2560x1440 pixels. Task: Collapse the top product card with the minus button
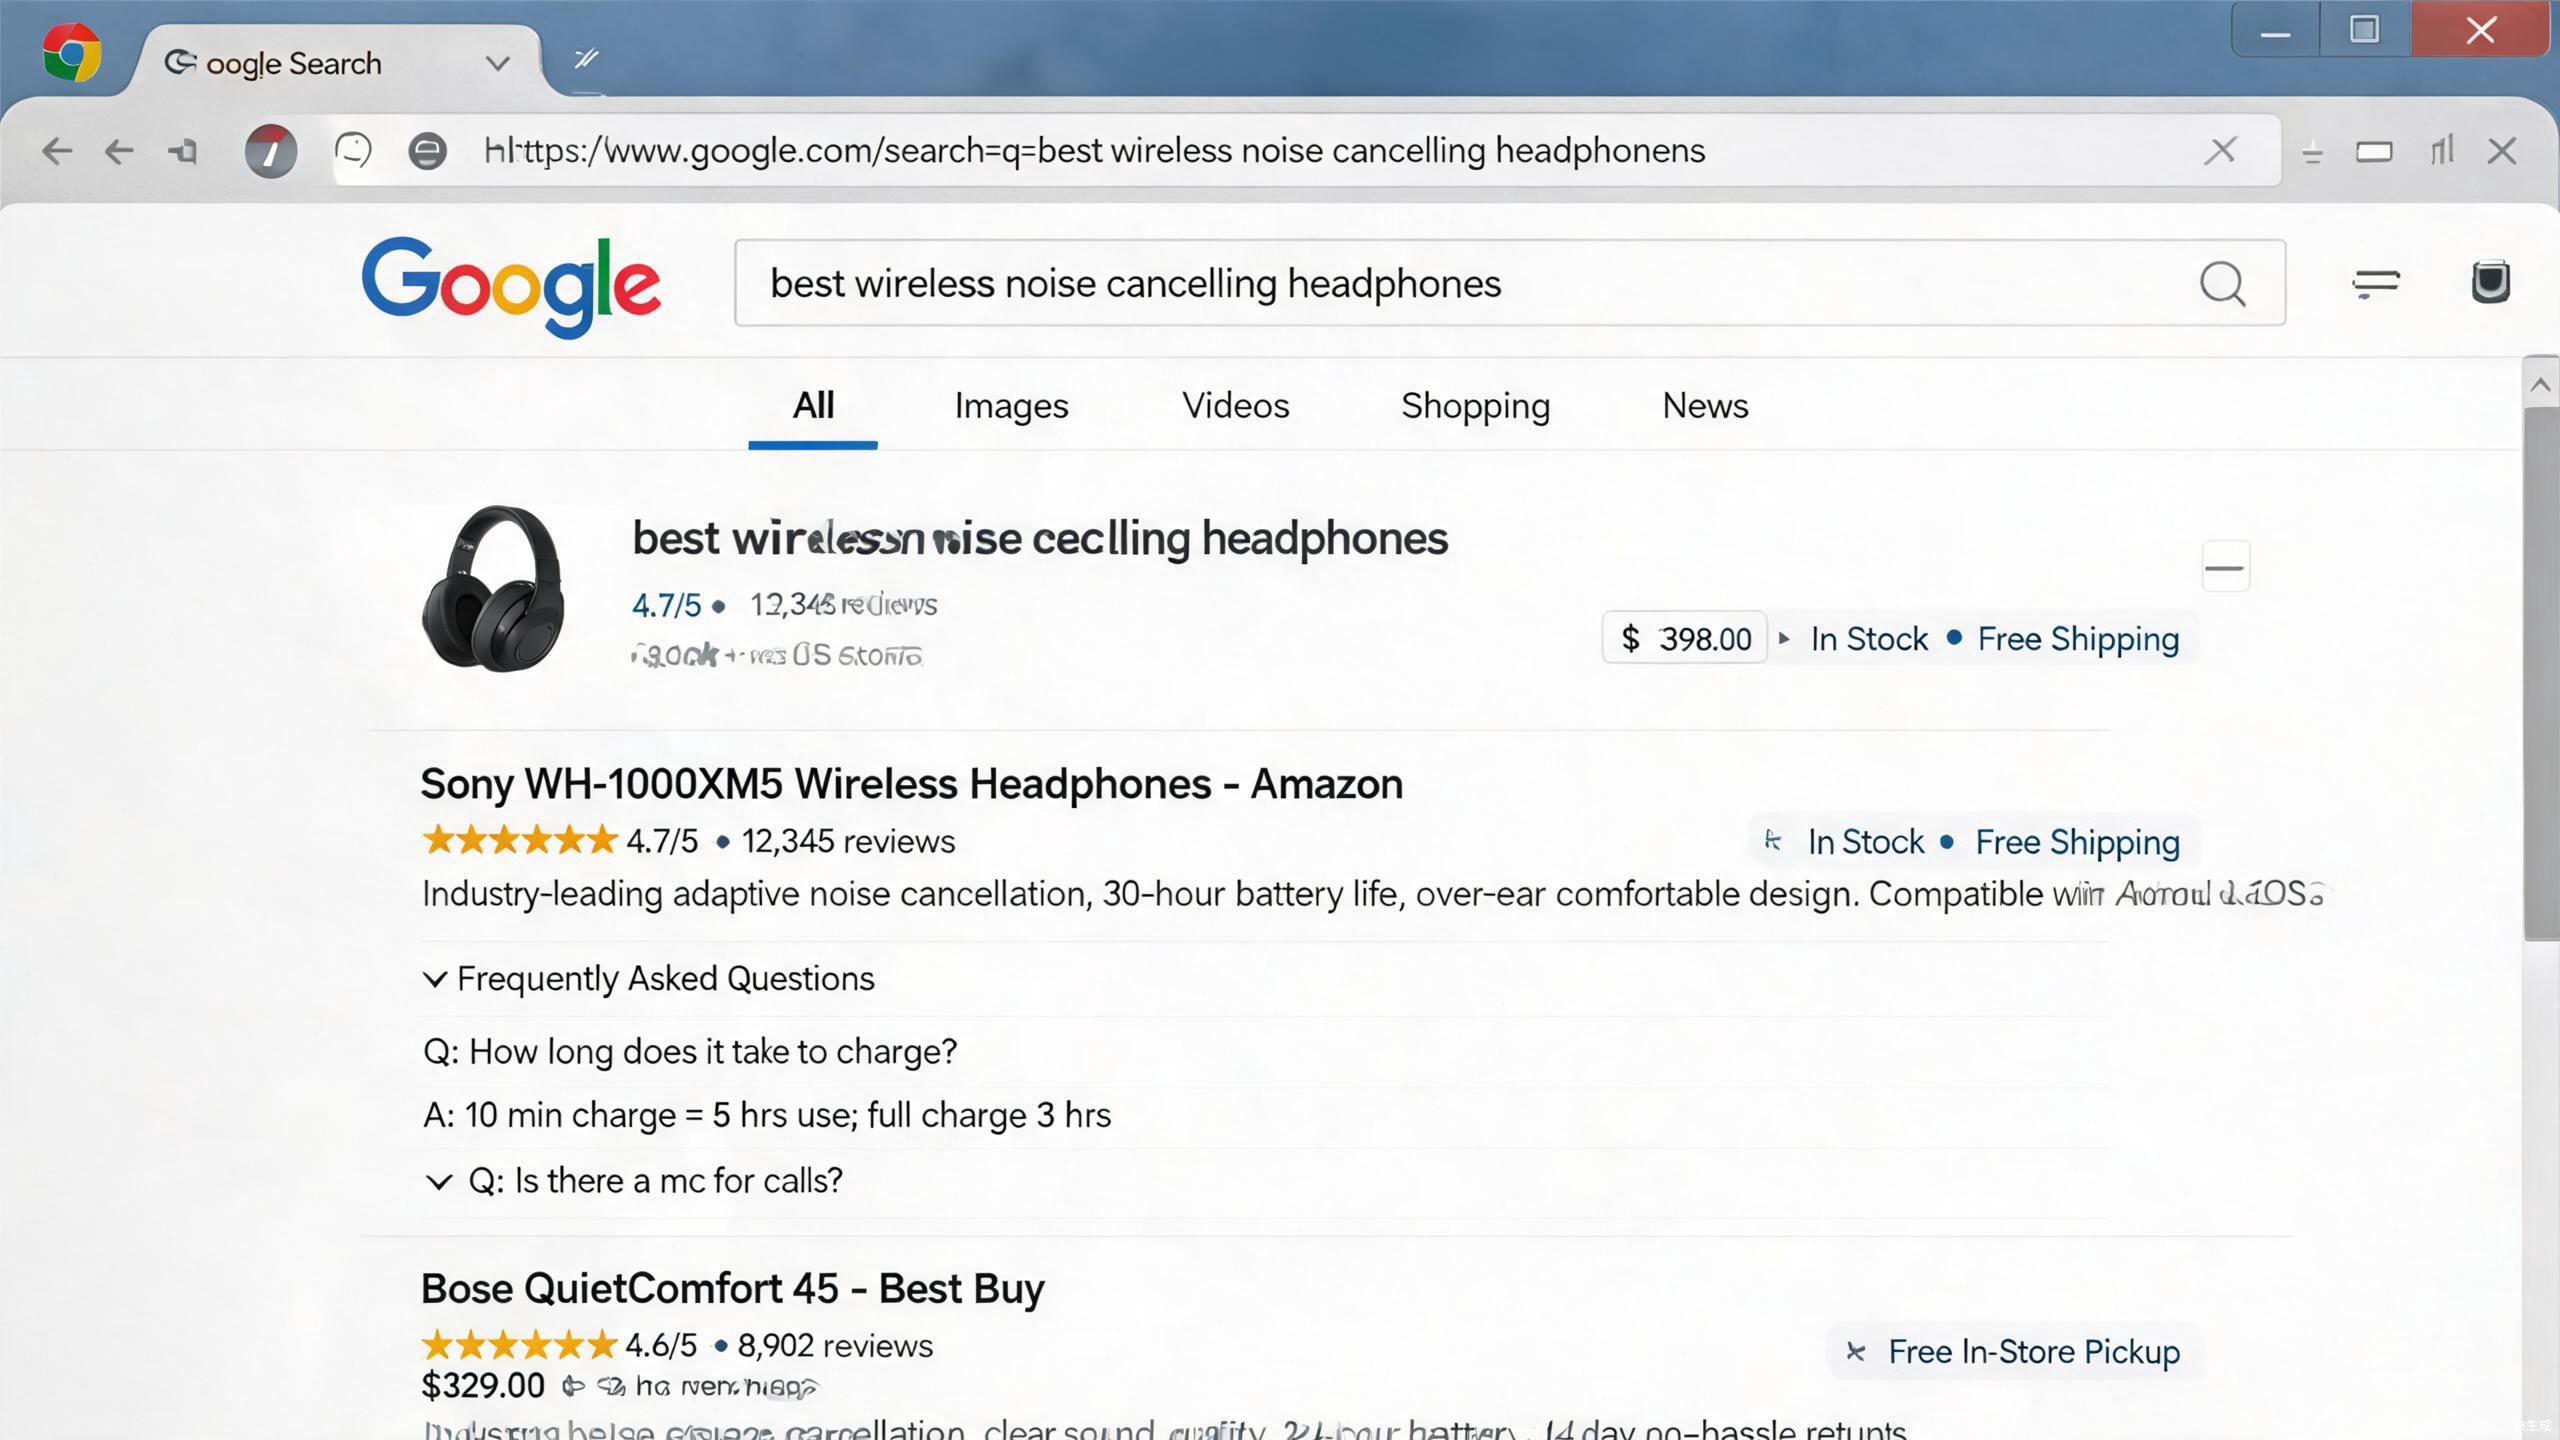click(x=2225, y=567)
